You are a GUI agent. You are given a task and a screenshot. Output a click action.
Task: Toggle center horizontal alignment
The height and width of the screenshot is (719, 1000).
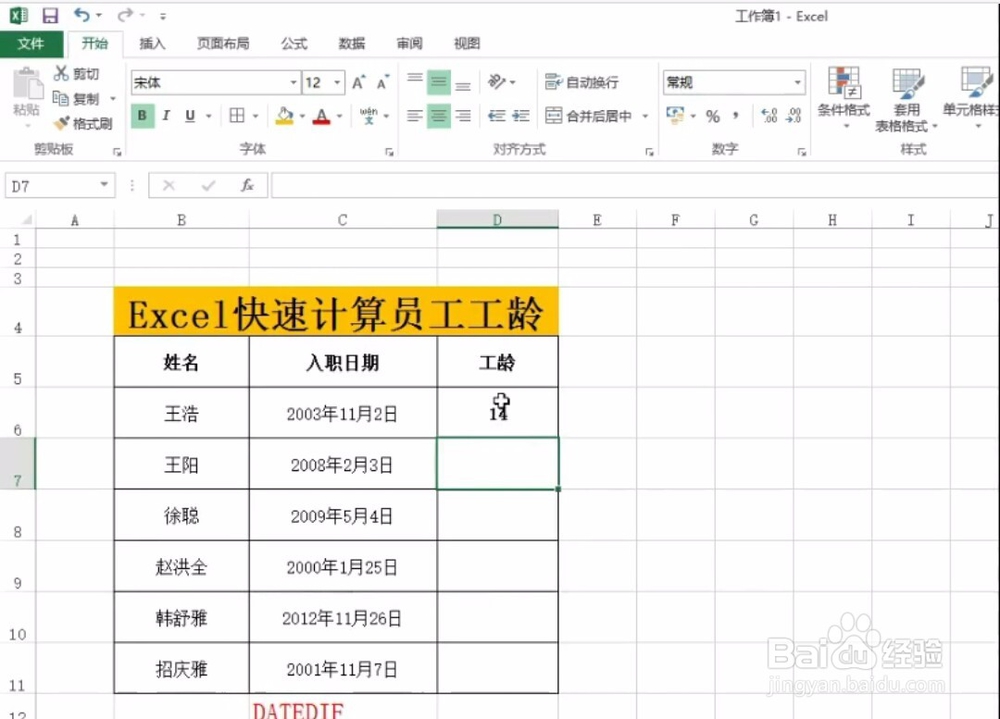439,115
